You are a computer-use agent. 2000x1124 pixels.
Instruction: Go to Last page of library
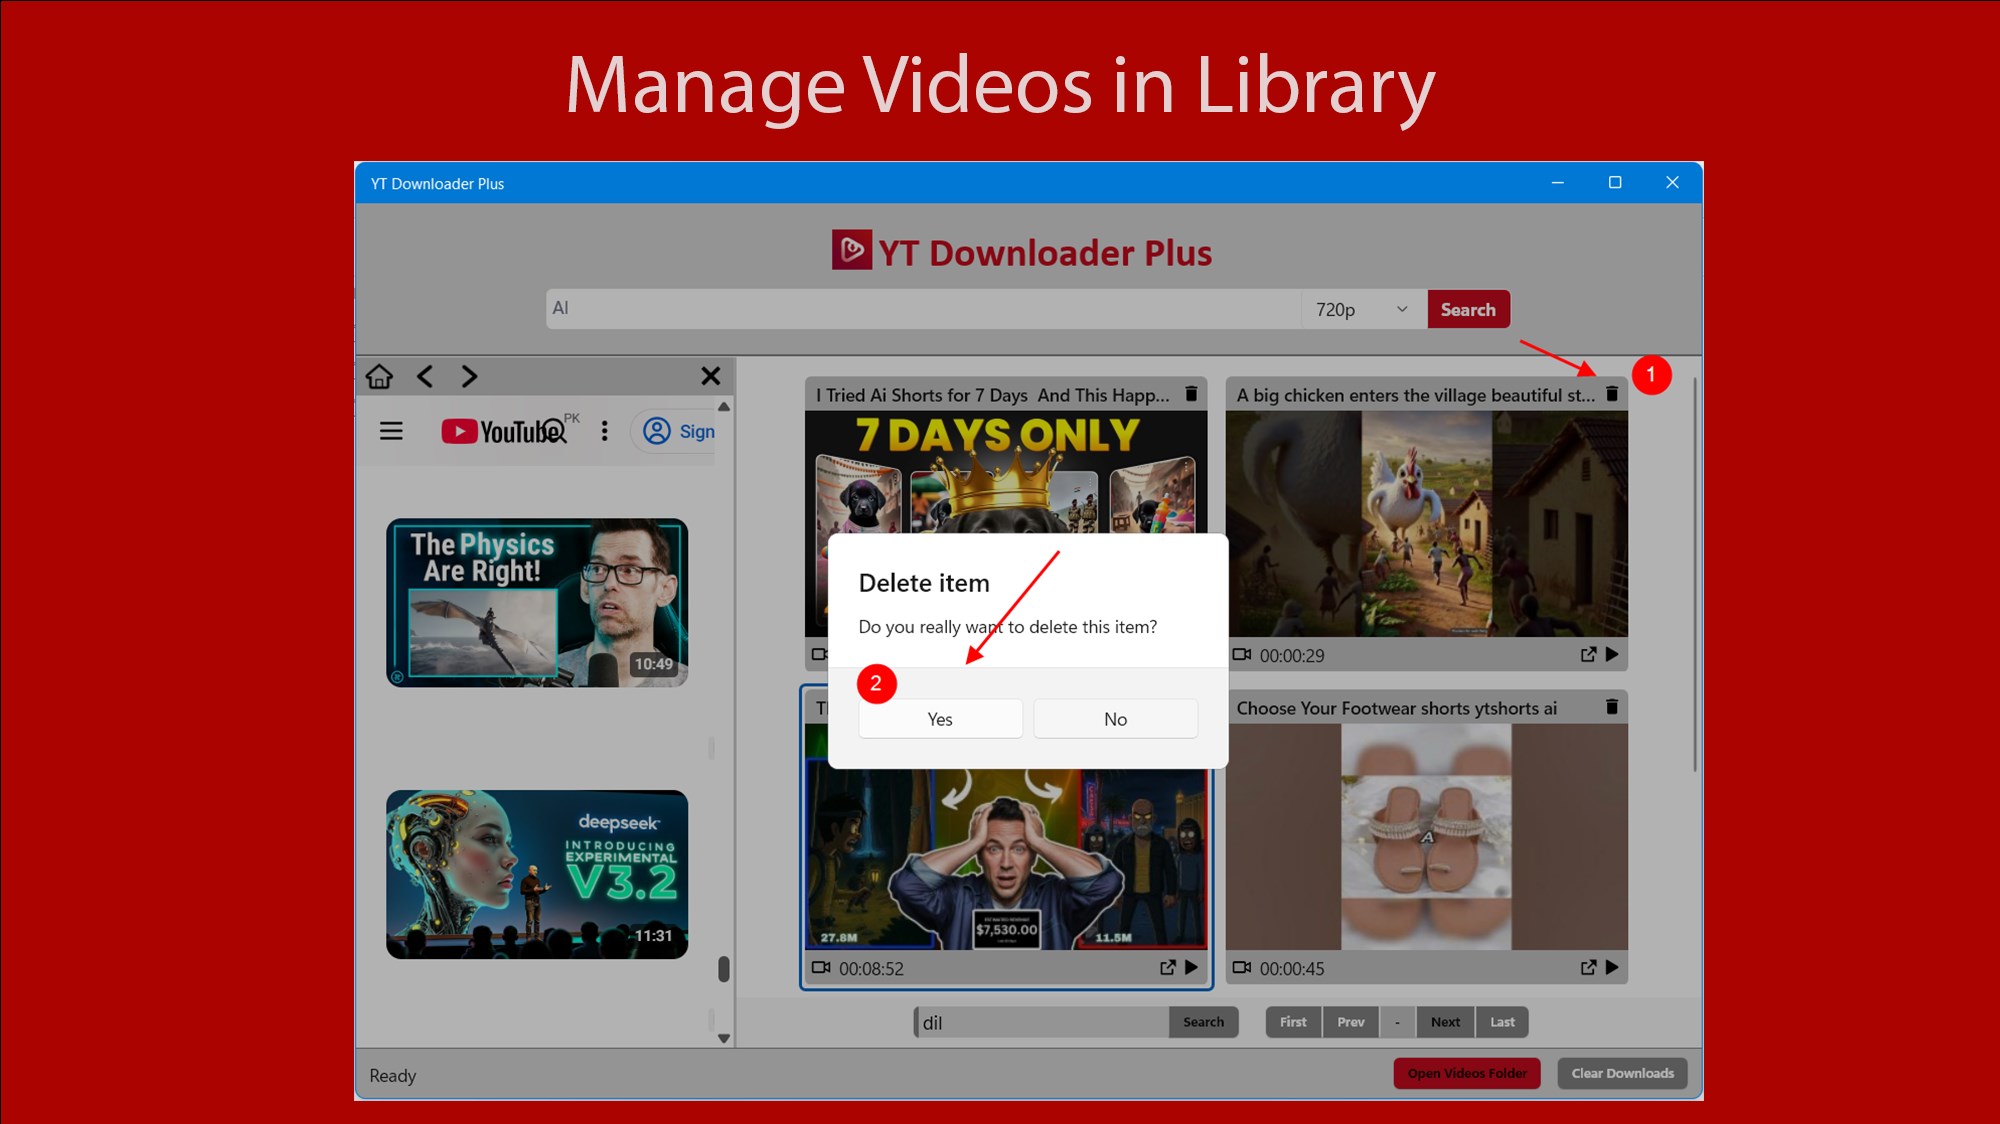click(x=1502, y=1022)
